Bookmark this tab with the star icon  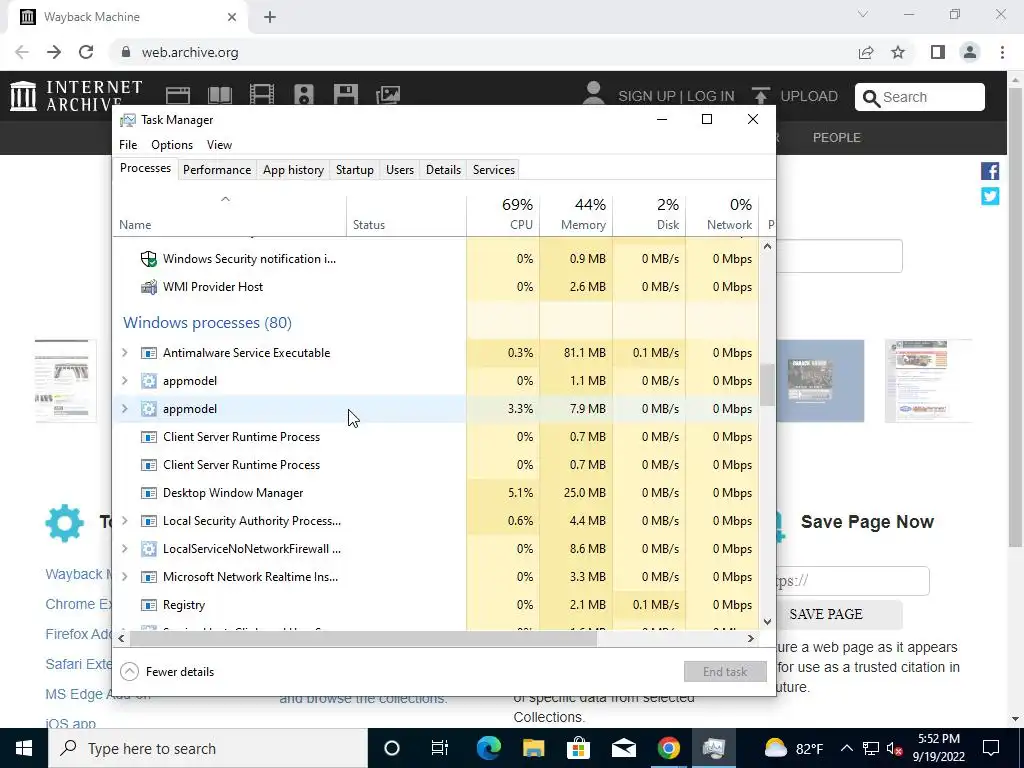[x=898, y=52]
